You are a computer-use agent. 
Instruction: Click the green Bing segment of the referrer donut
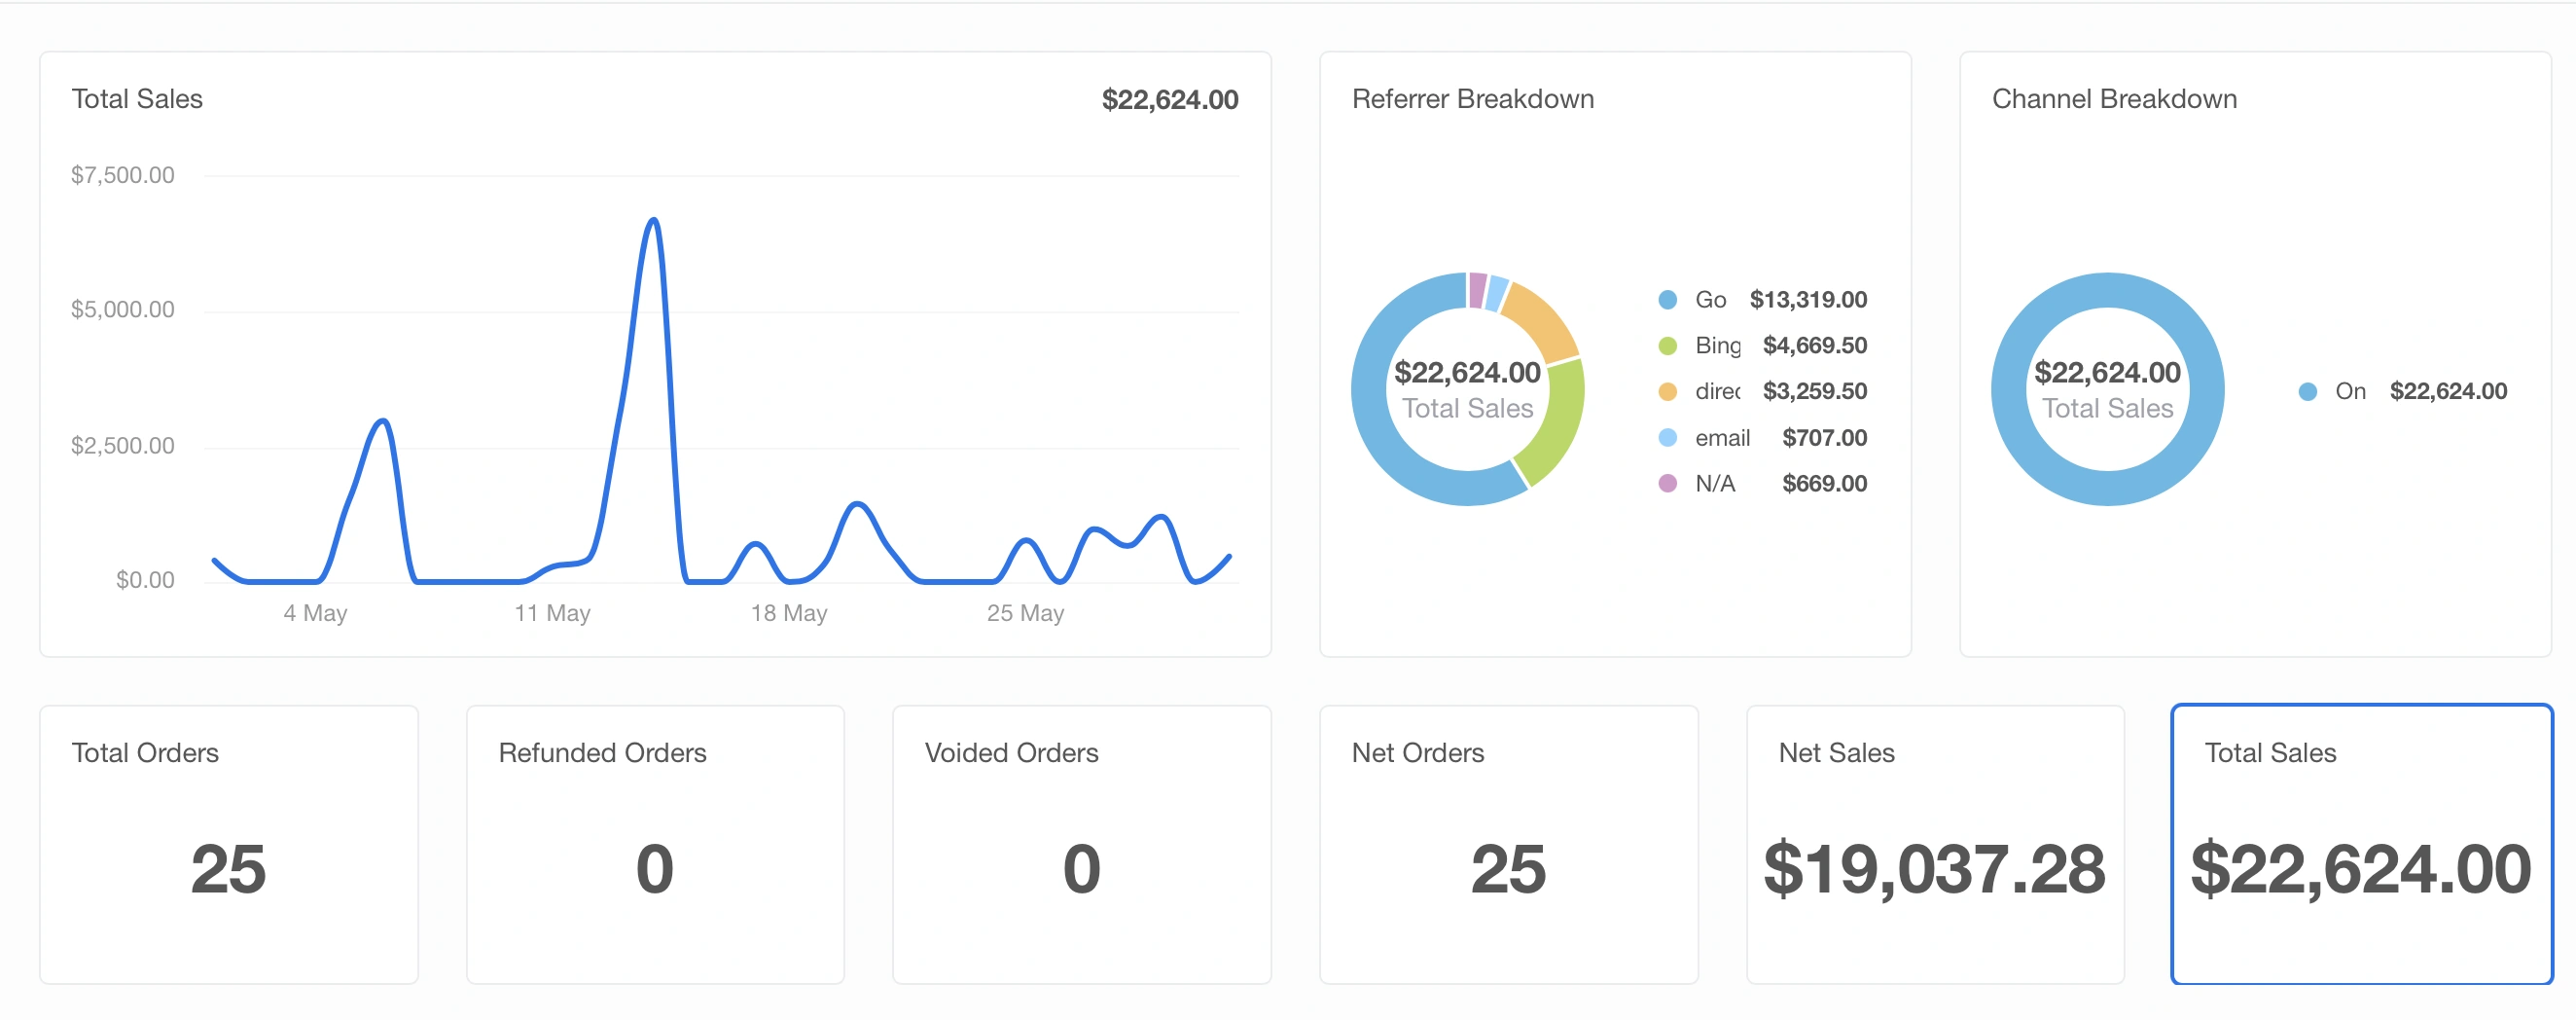[x=1559, y=428]
